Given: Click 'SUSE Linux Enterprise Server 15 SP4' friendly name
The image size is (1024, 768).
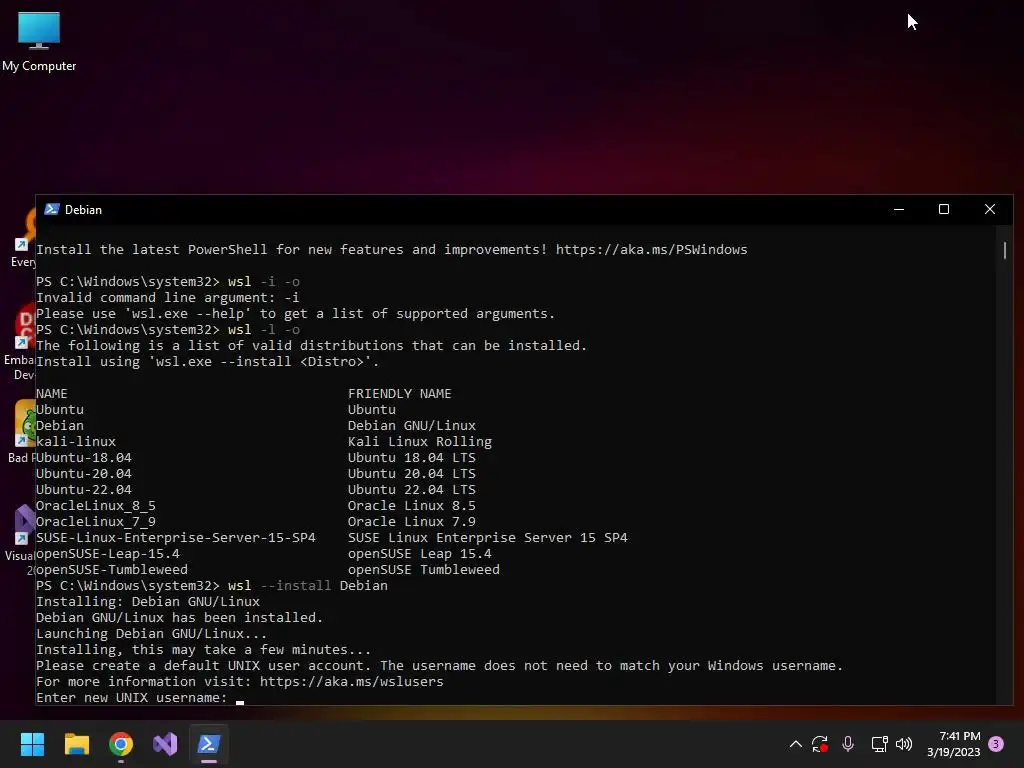Looking at the screenshot, I should [487, 537].
